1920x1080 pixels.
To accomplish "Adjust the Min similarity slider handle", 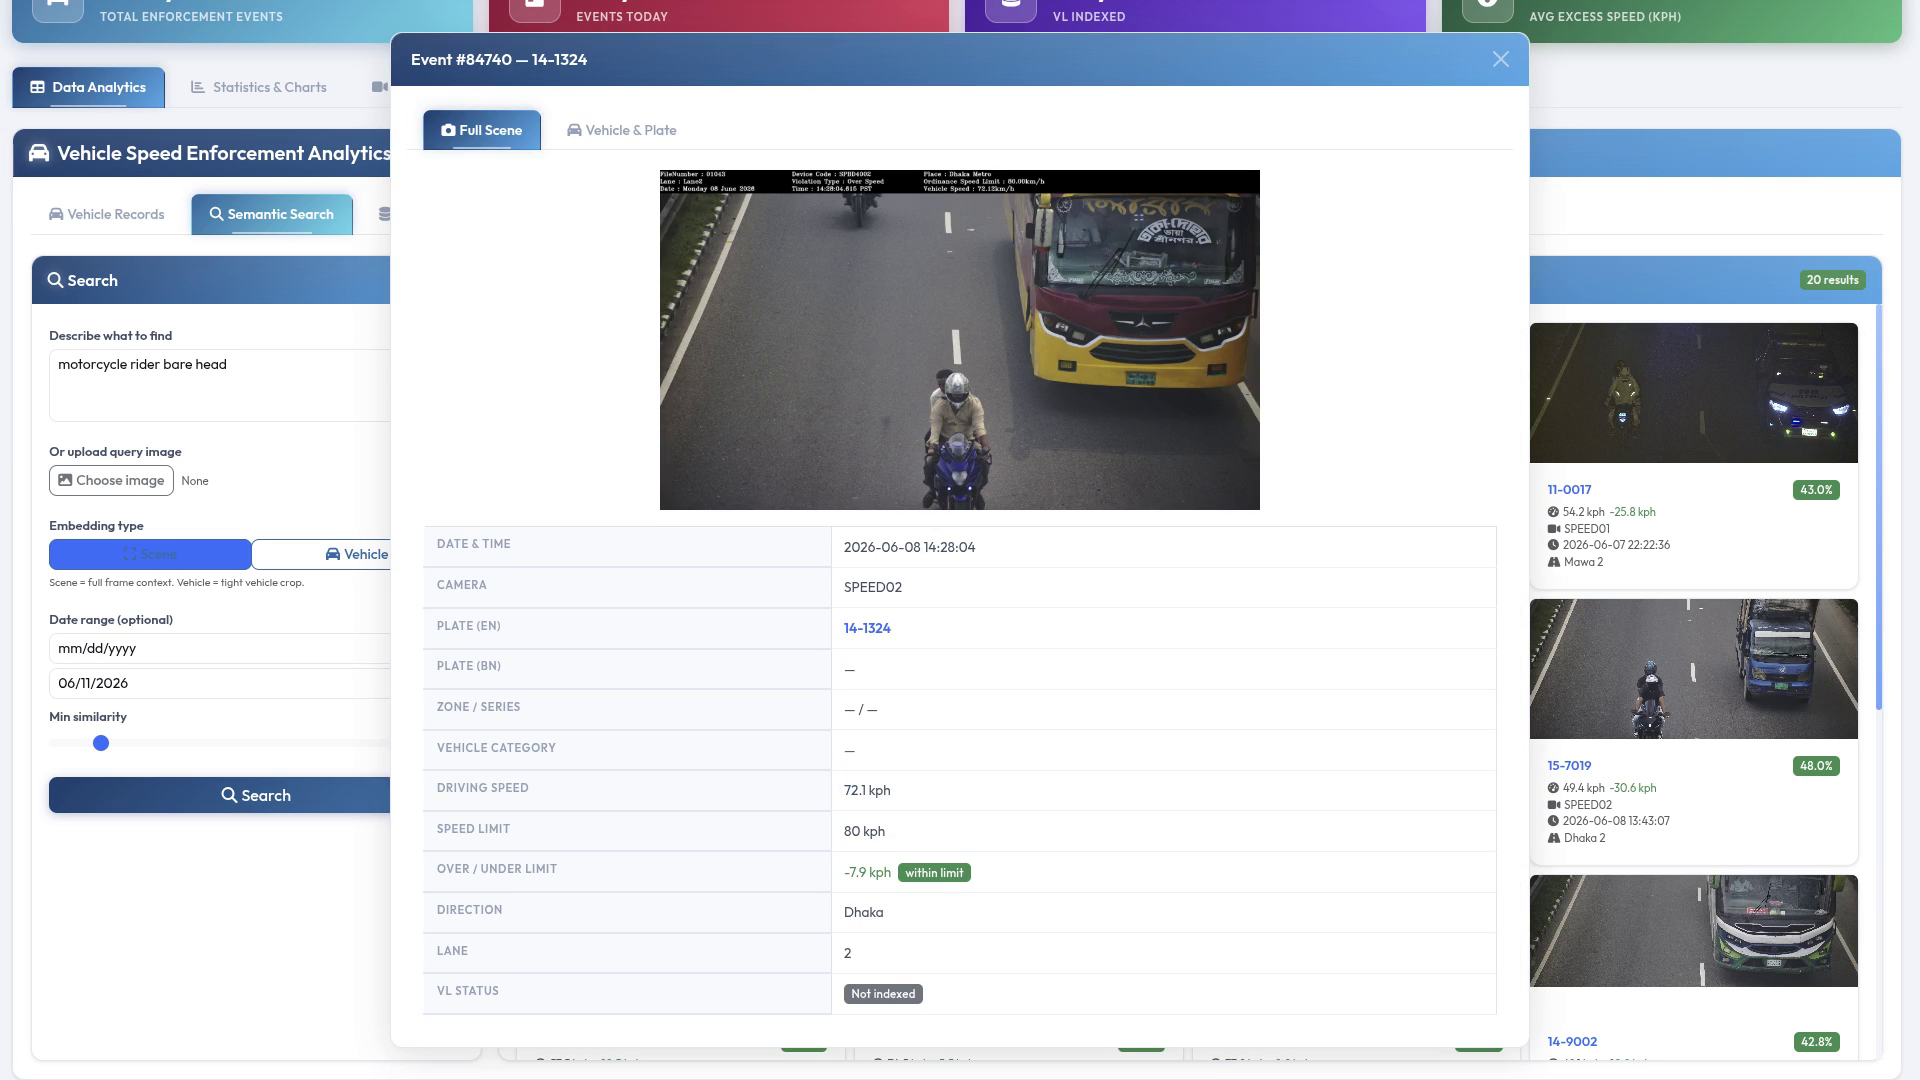I will pyautogui.click(x=101, y=743).
